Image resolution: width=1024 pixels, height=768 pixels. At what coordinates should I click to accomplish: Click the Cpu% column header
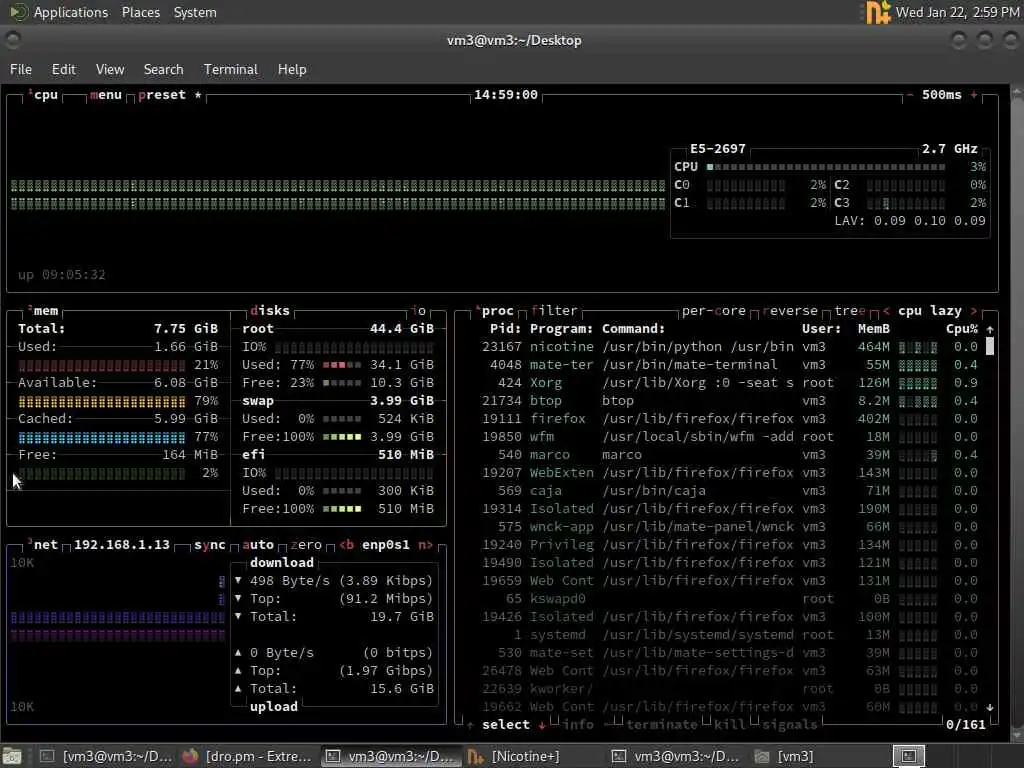tap(962, 329)
